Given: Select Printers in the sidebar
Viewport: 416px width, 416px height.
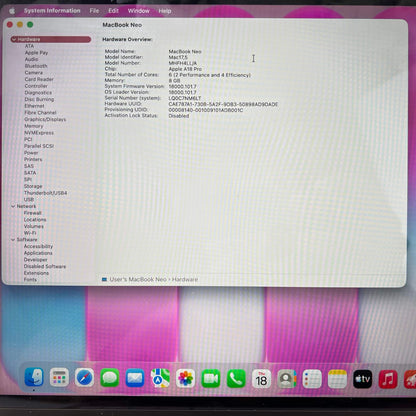Looking at the screenshot, I should click(33, 159).
